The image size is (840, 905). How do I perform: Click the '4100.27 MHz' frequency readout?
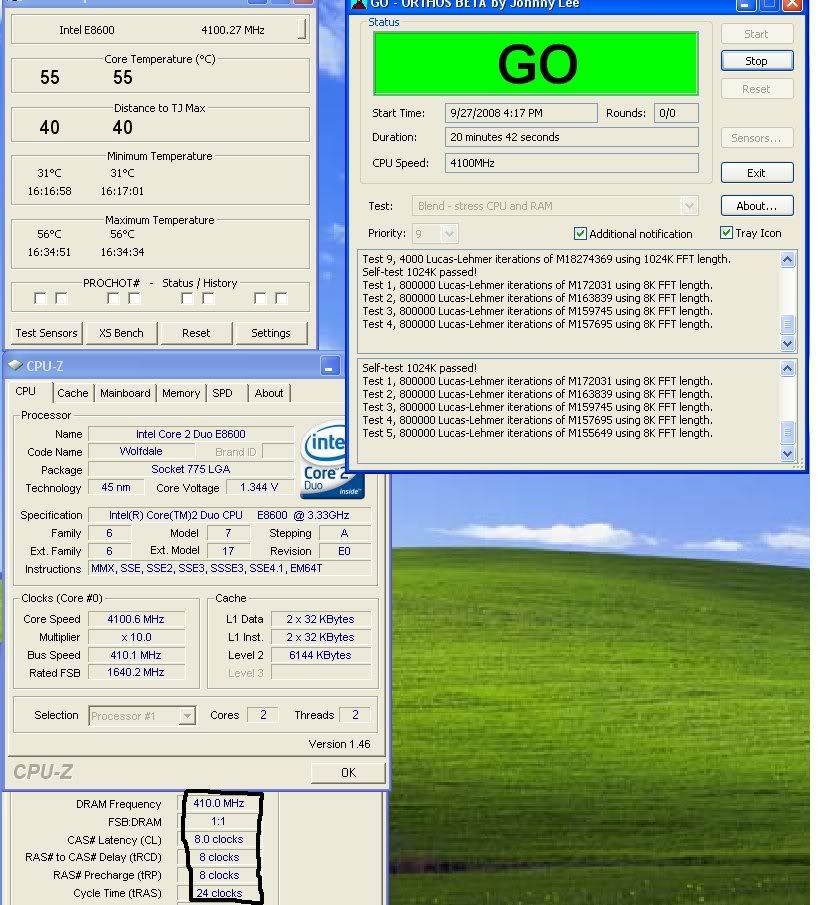tap(233, 30)
